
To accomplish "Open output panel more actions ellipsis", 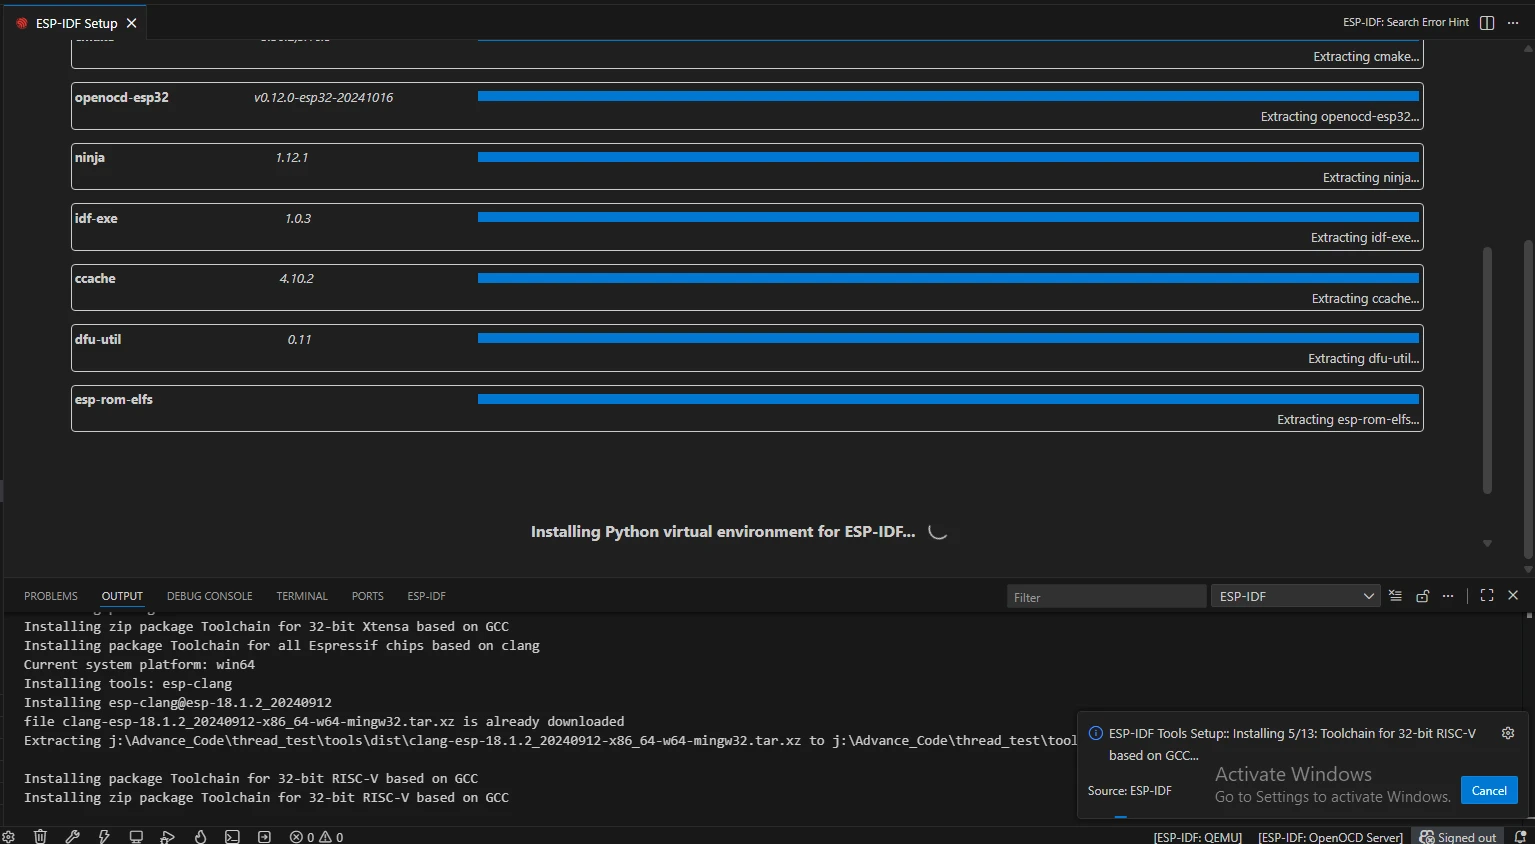I will click(x=1448, y=596).
